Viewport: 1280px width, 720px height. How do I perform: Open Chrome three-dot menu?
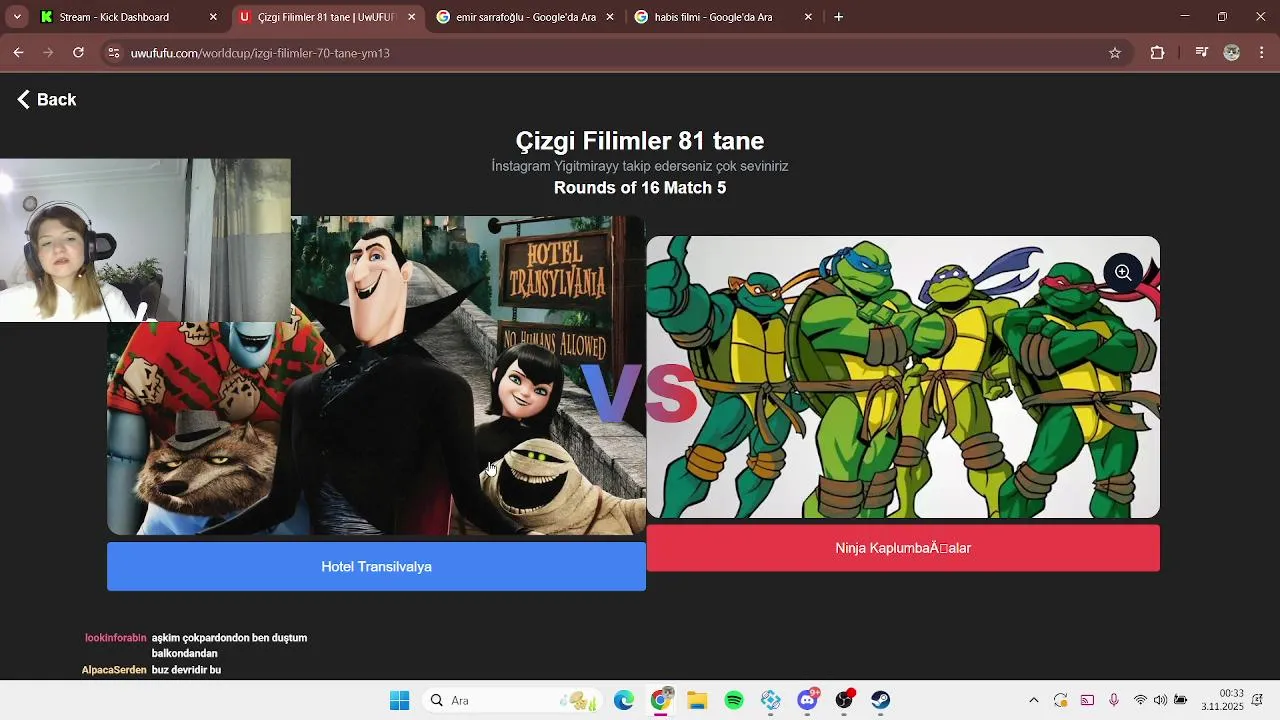(x=1262, y=53)
